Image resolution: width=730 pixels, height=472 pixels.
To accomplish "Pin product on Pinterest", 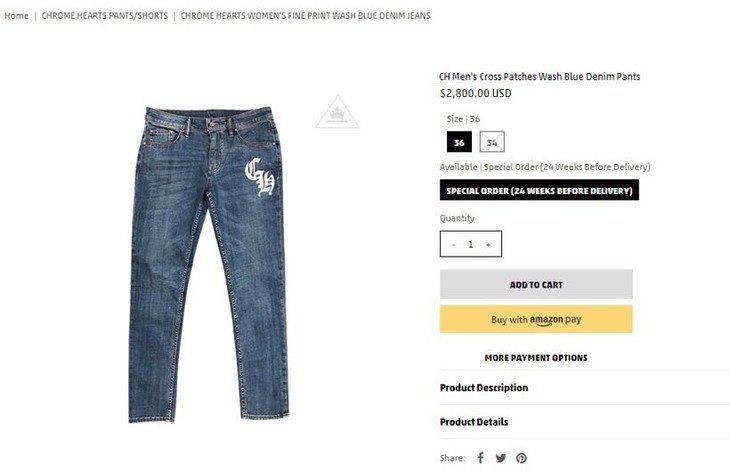I will [x=521, y=458].
